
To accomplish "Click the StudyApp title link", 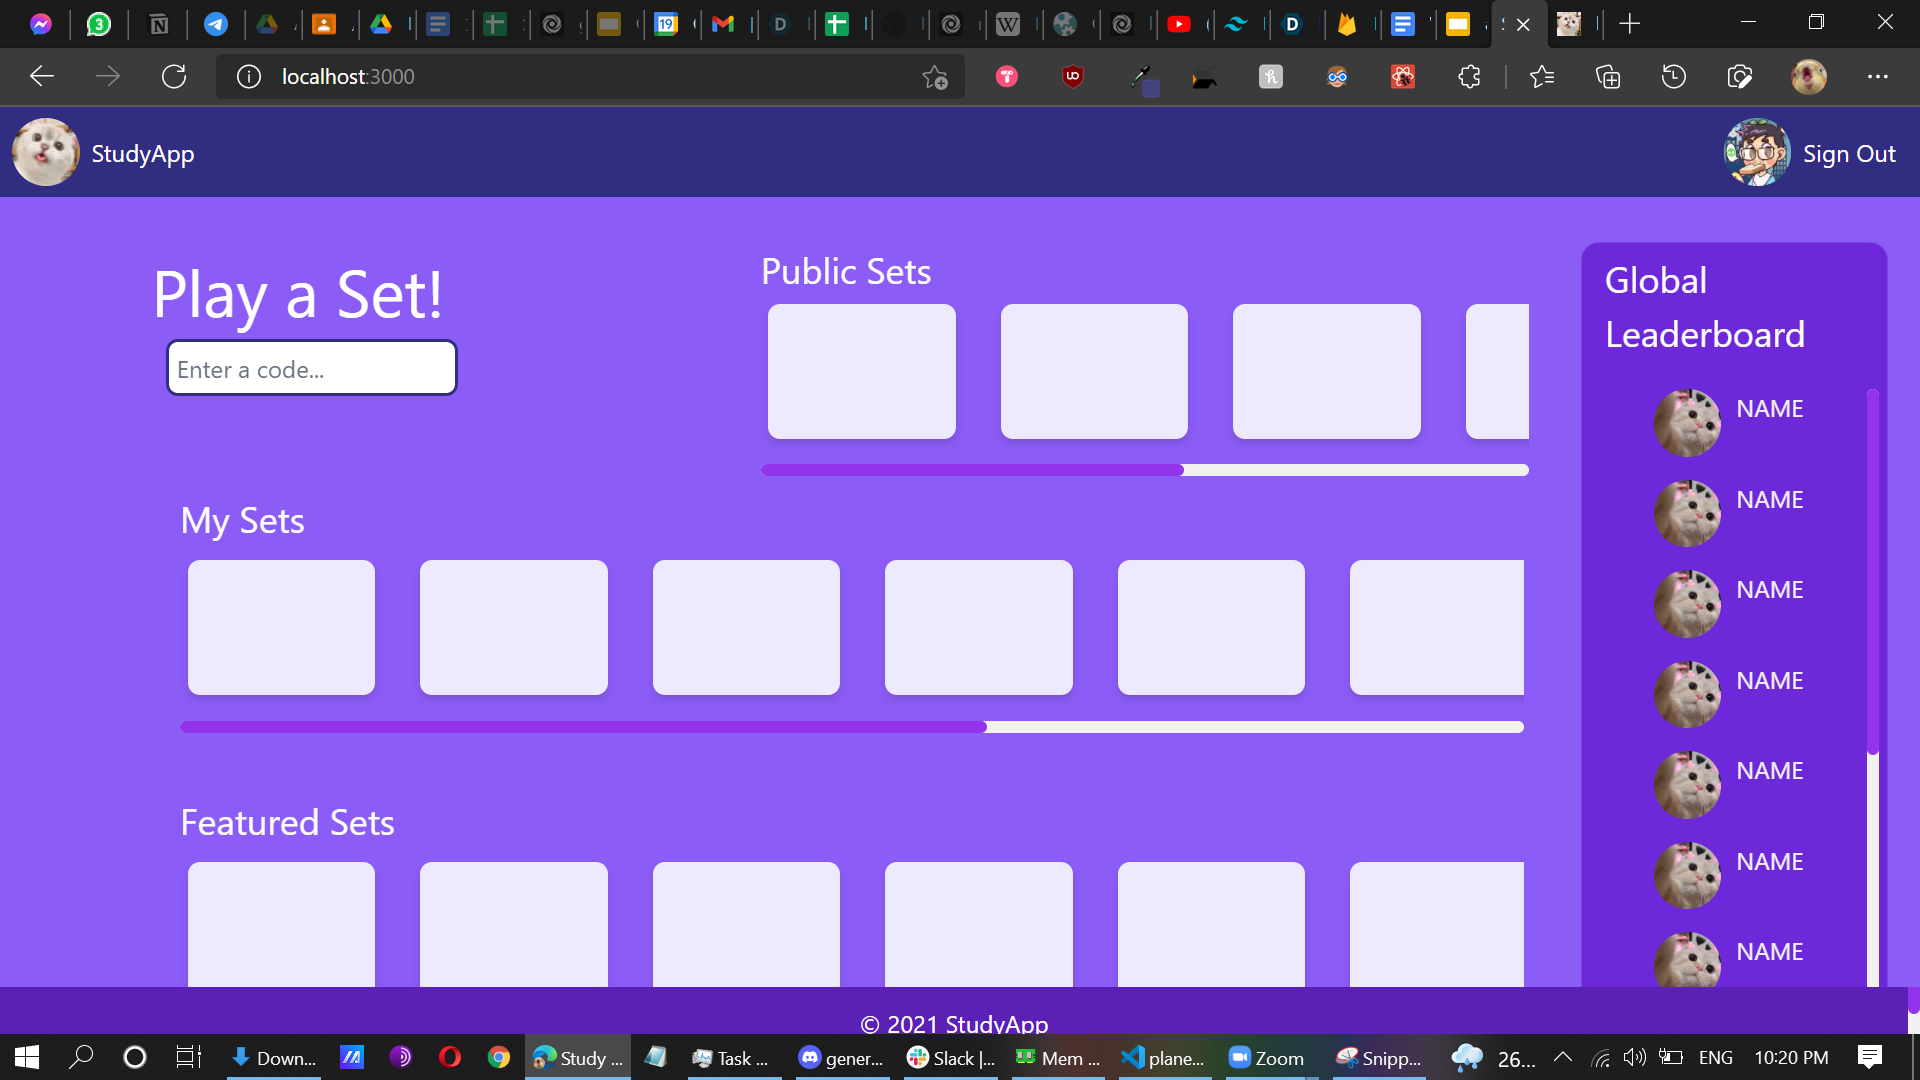I will click(143, 154).
